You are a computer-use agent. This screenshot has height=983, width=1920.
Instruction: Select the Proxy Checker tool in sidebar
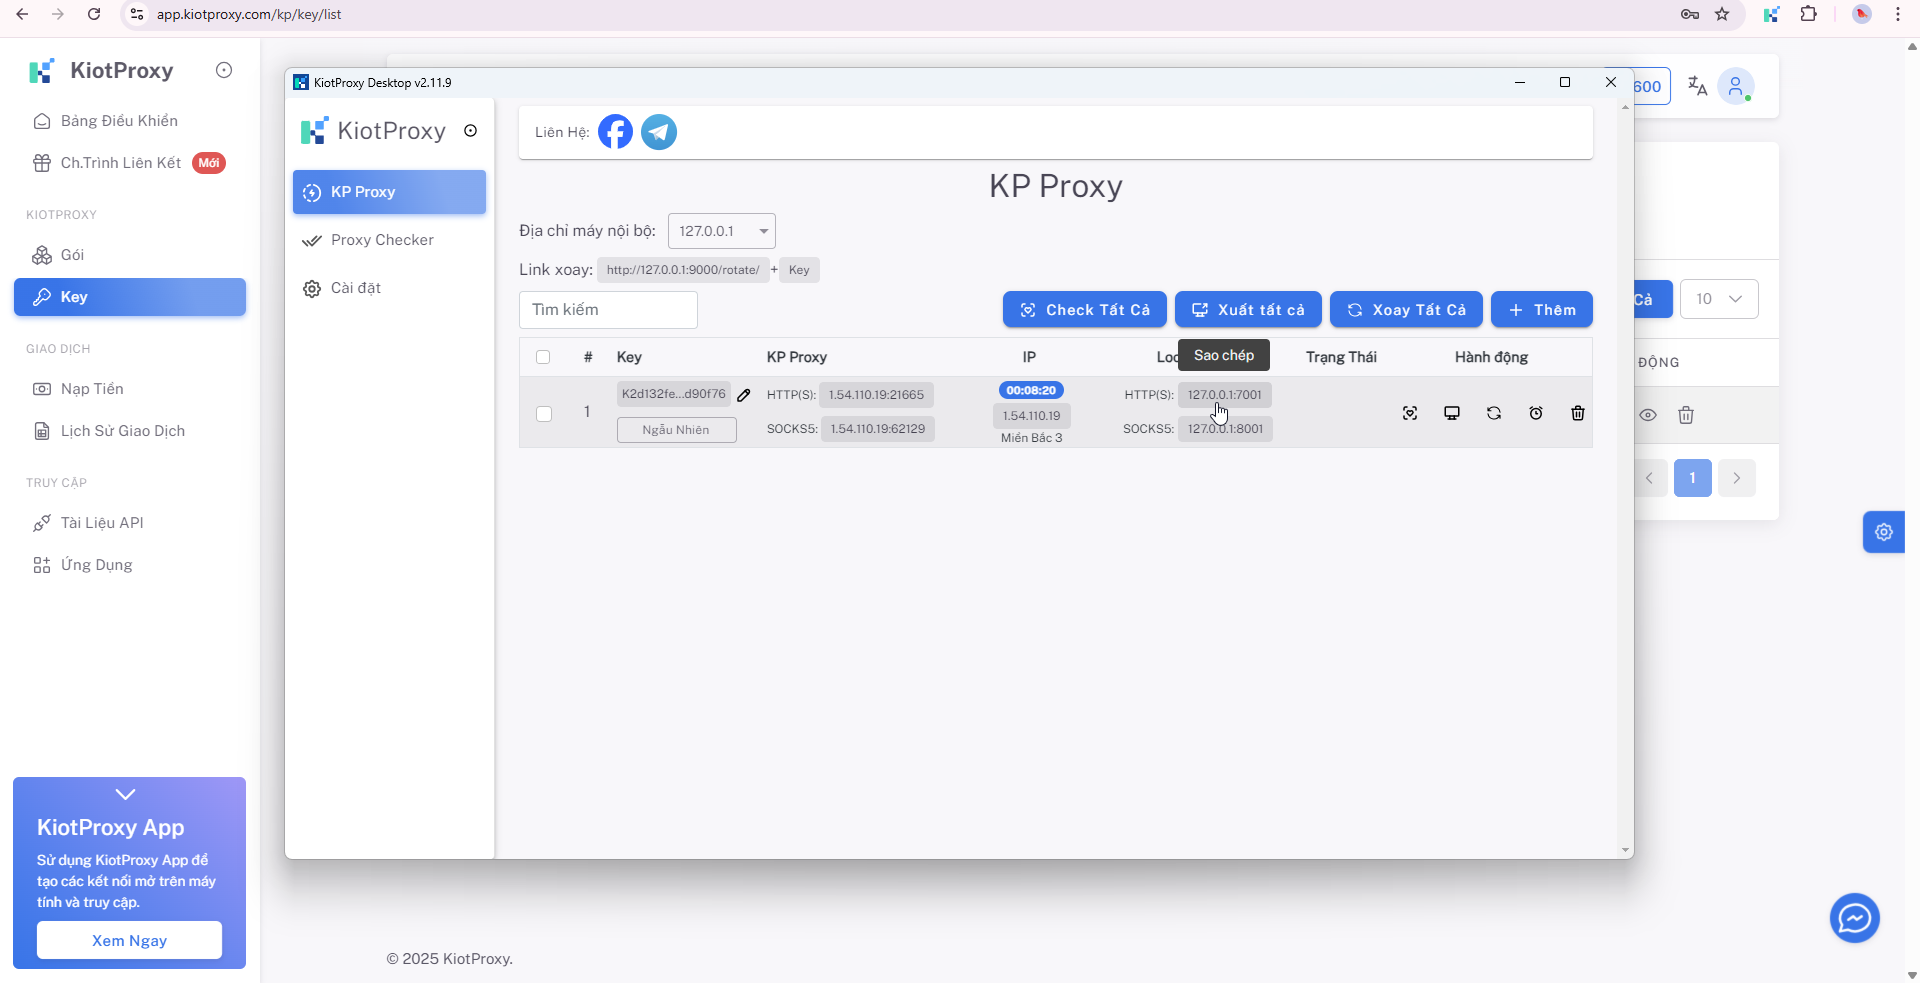(382, 240)
